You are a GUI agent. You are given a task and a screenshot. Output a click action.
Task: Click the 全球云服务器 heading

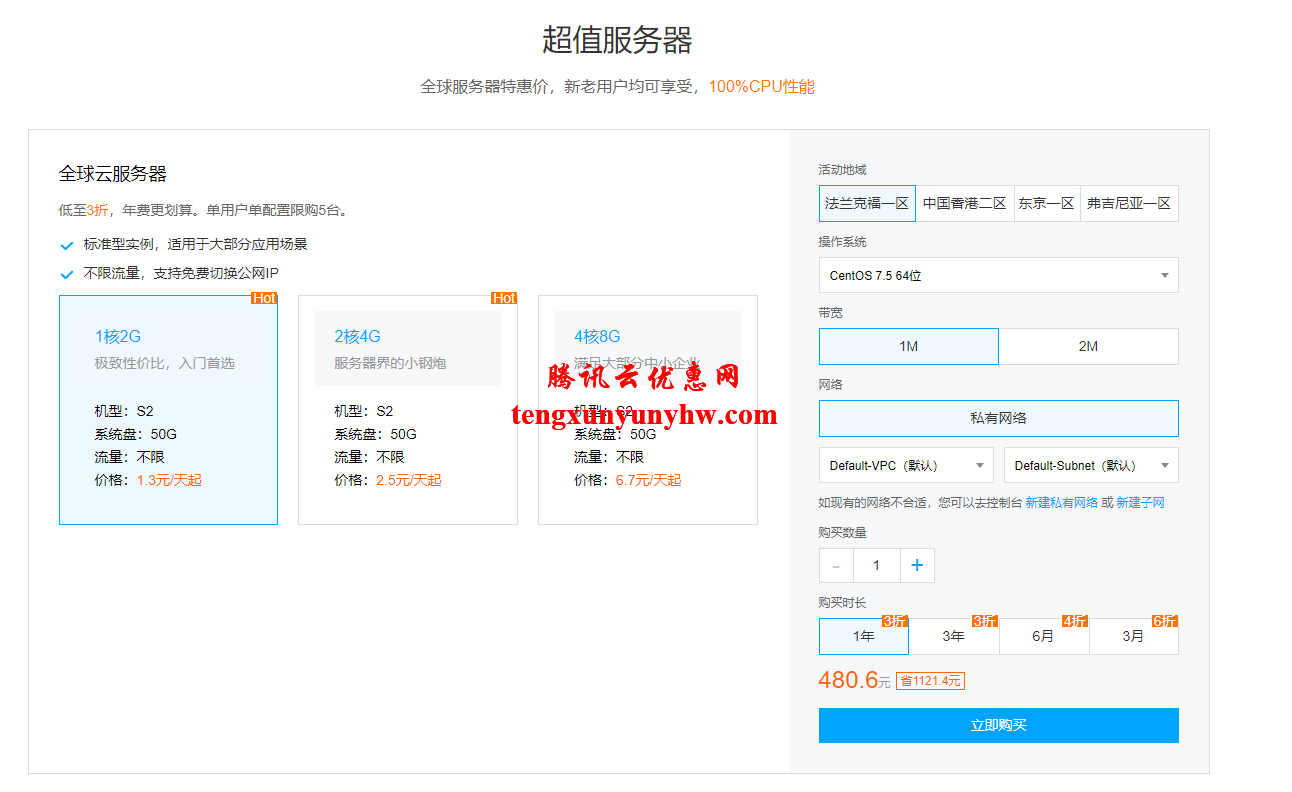113,174
